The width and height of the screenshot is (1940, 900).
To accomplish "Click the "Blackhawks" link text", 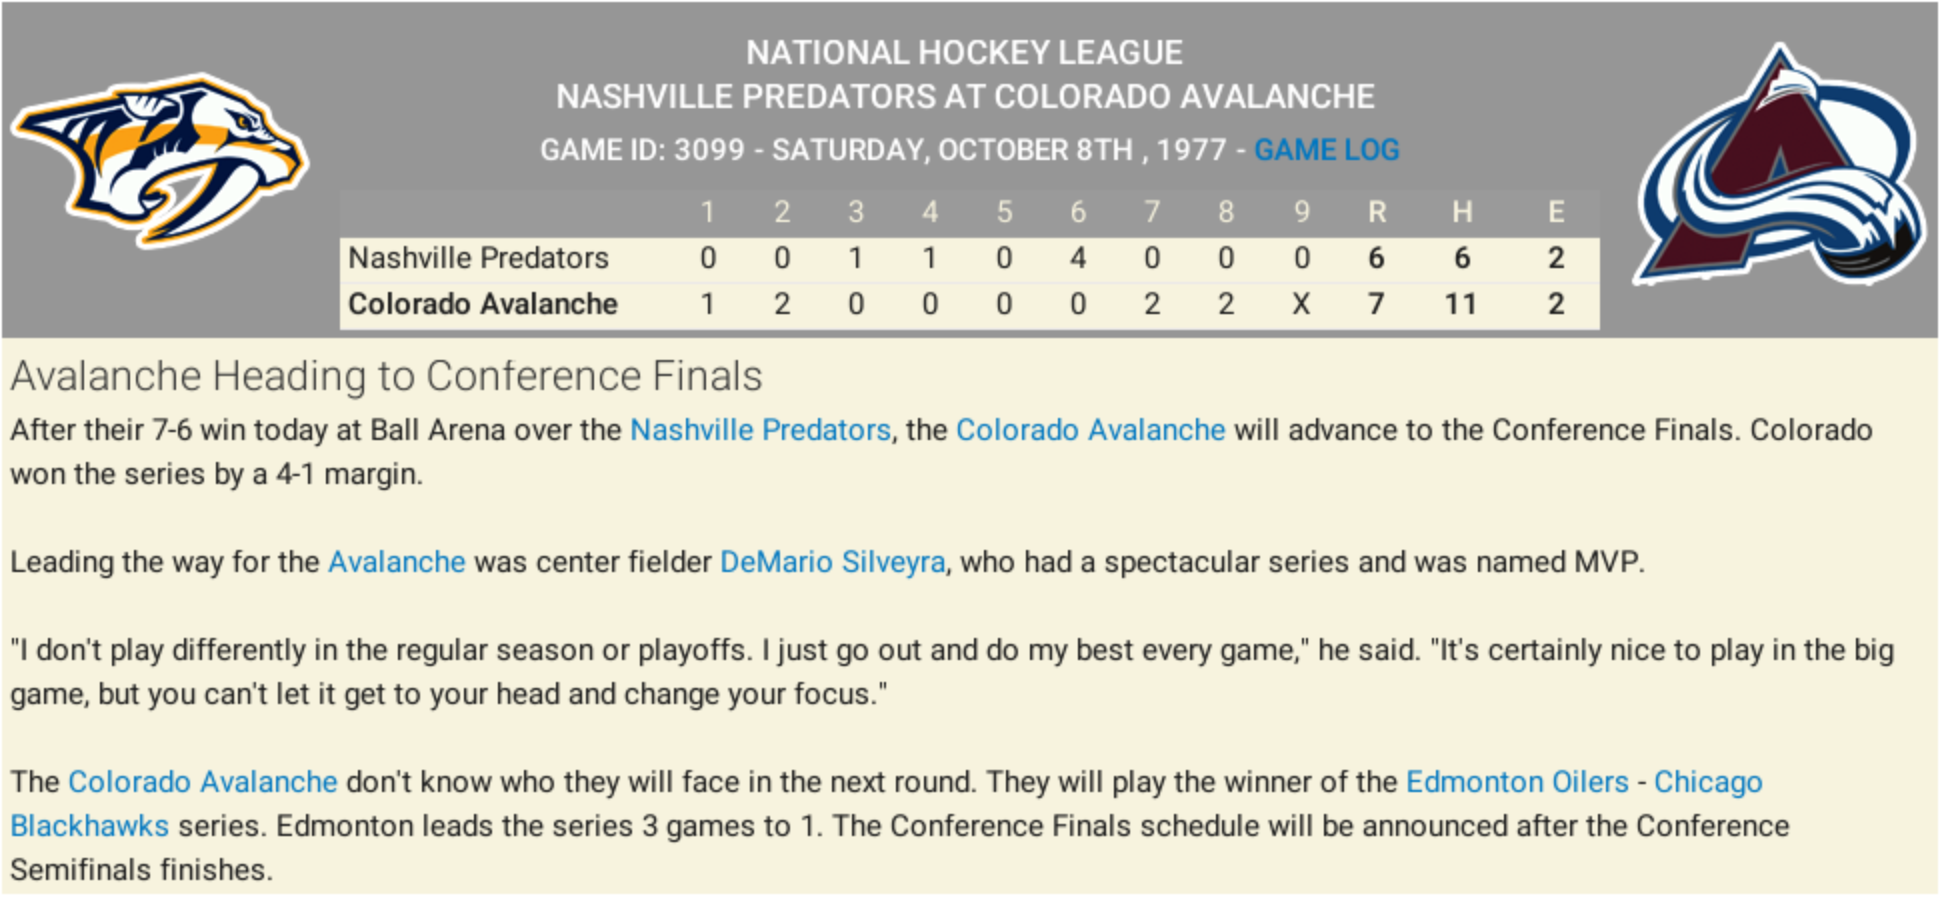I will [90, 826].
